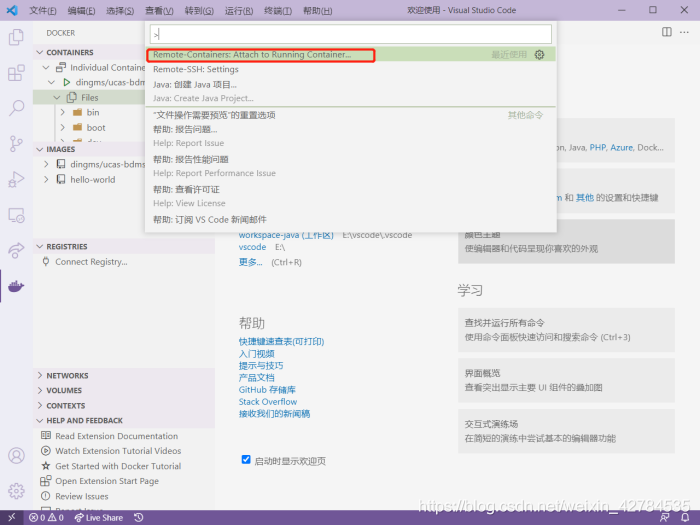Viewport: 700px width, 525px height.
Task: Open the Search view icon
Action: tap(16, 108)
